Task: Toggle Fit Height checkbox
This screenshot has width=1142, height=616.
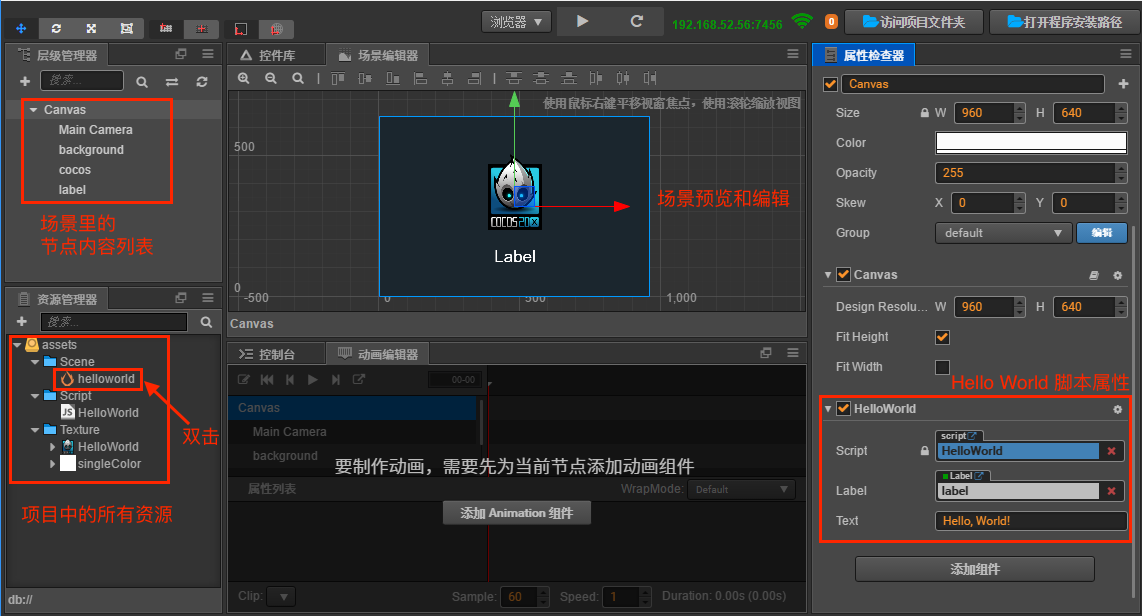Action: (942, 337)
